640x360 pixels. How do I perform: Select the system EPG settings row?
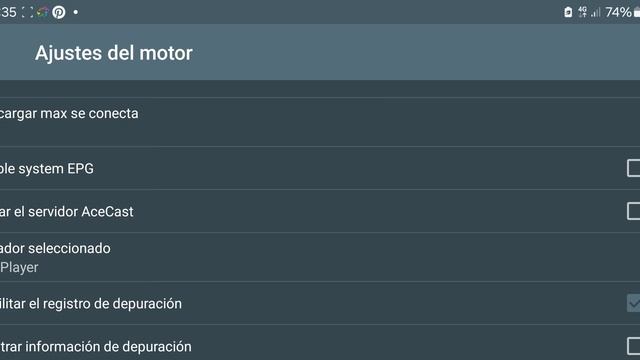coord(320,168)
